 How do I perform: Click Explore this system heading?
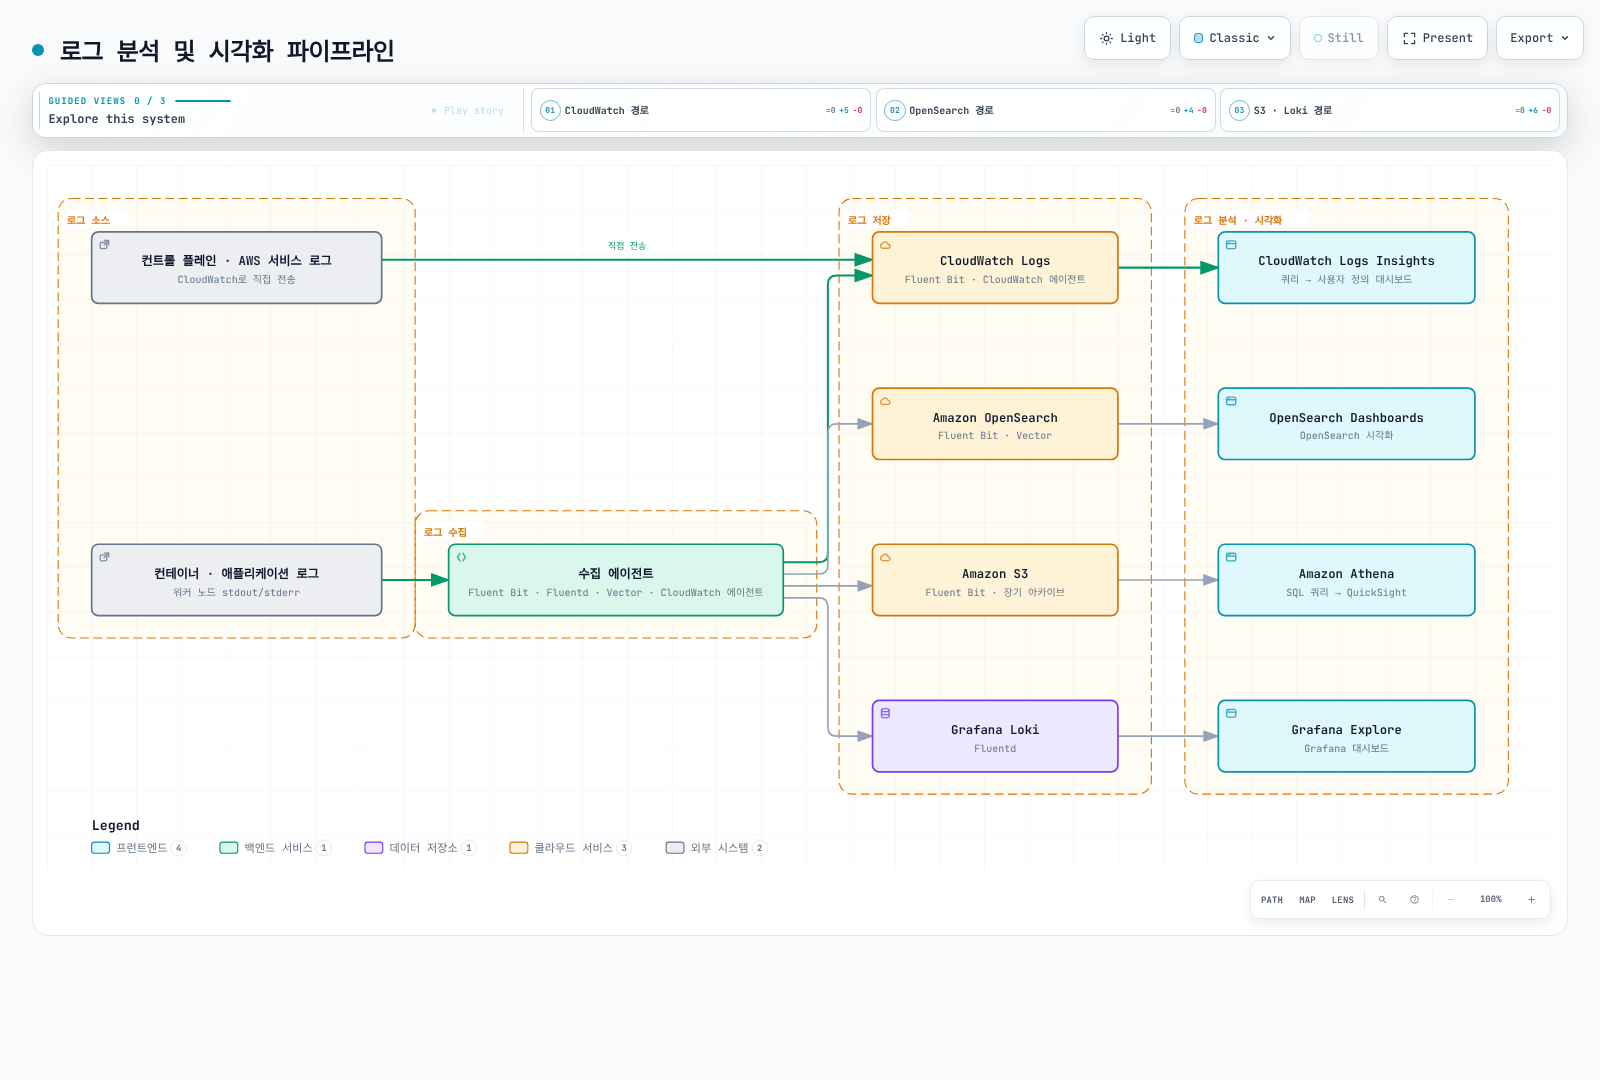pyautogui.click(x=117, y=119)
